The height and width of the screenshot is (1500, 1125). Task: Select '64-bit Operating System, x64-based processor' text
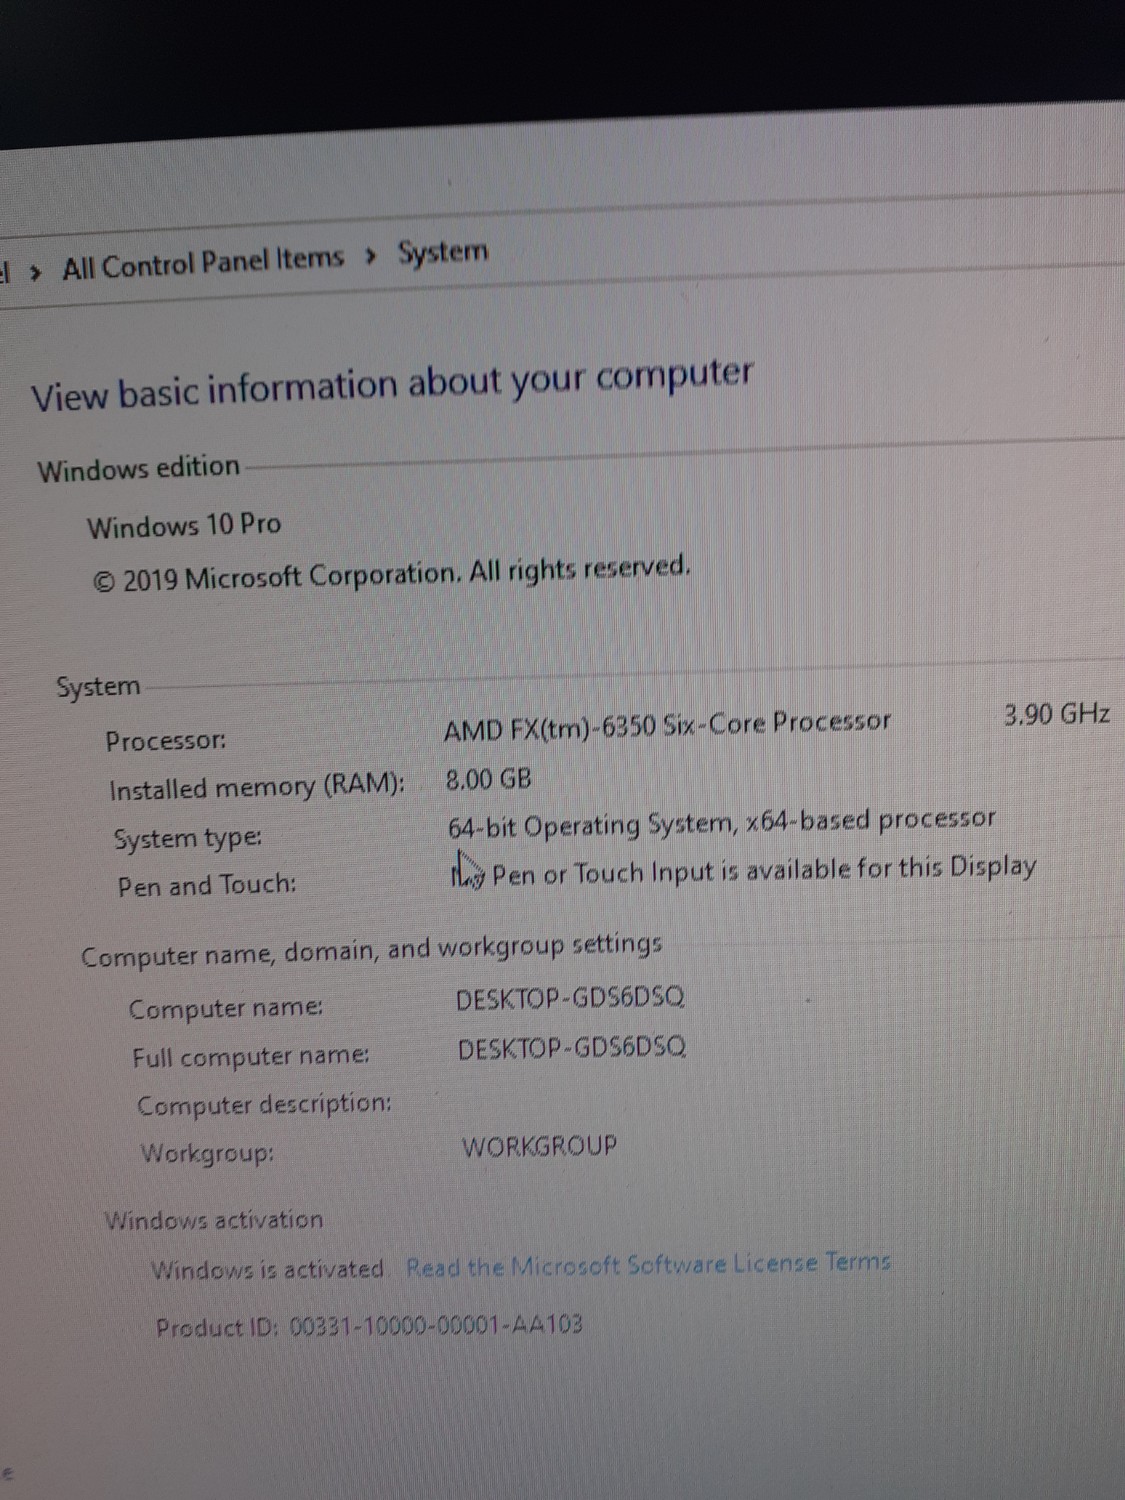click(722, 824)
